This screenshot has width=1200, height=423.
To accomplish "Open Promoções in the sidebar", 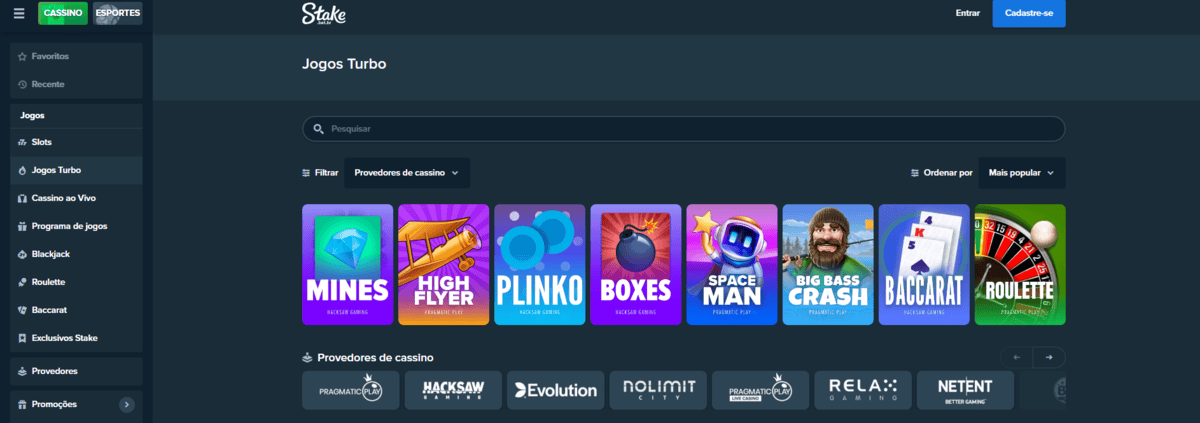I will click(x=77, y=404).
